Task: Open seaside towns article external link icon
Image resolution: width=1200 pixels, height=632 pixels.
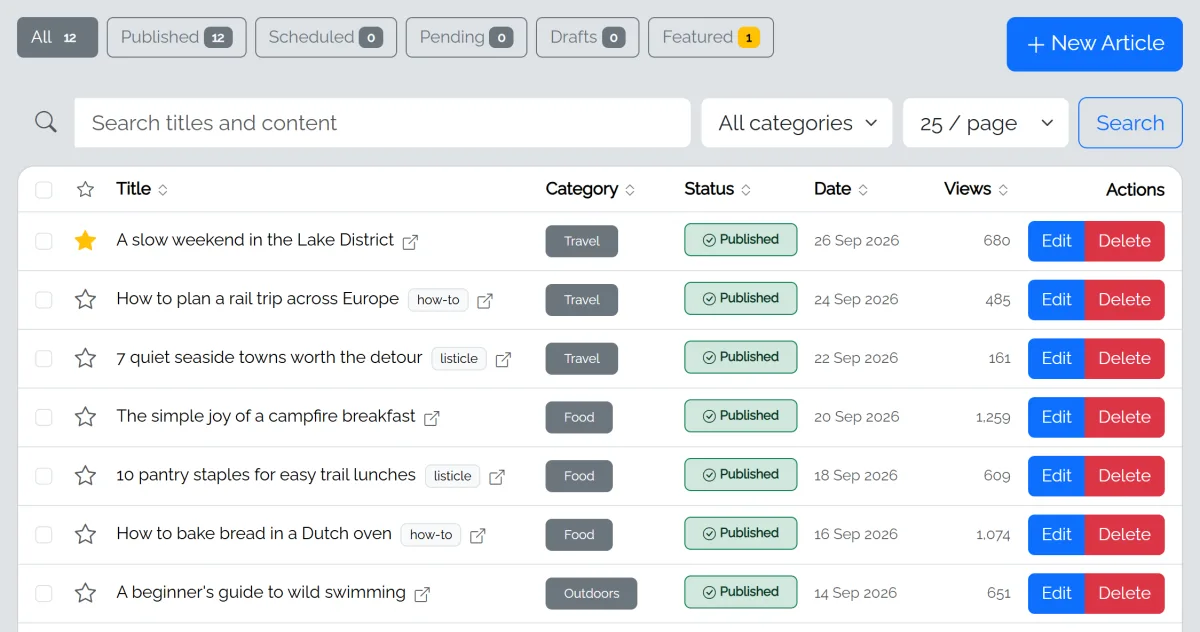Action: pos(504,359)
